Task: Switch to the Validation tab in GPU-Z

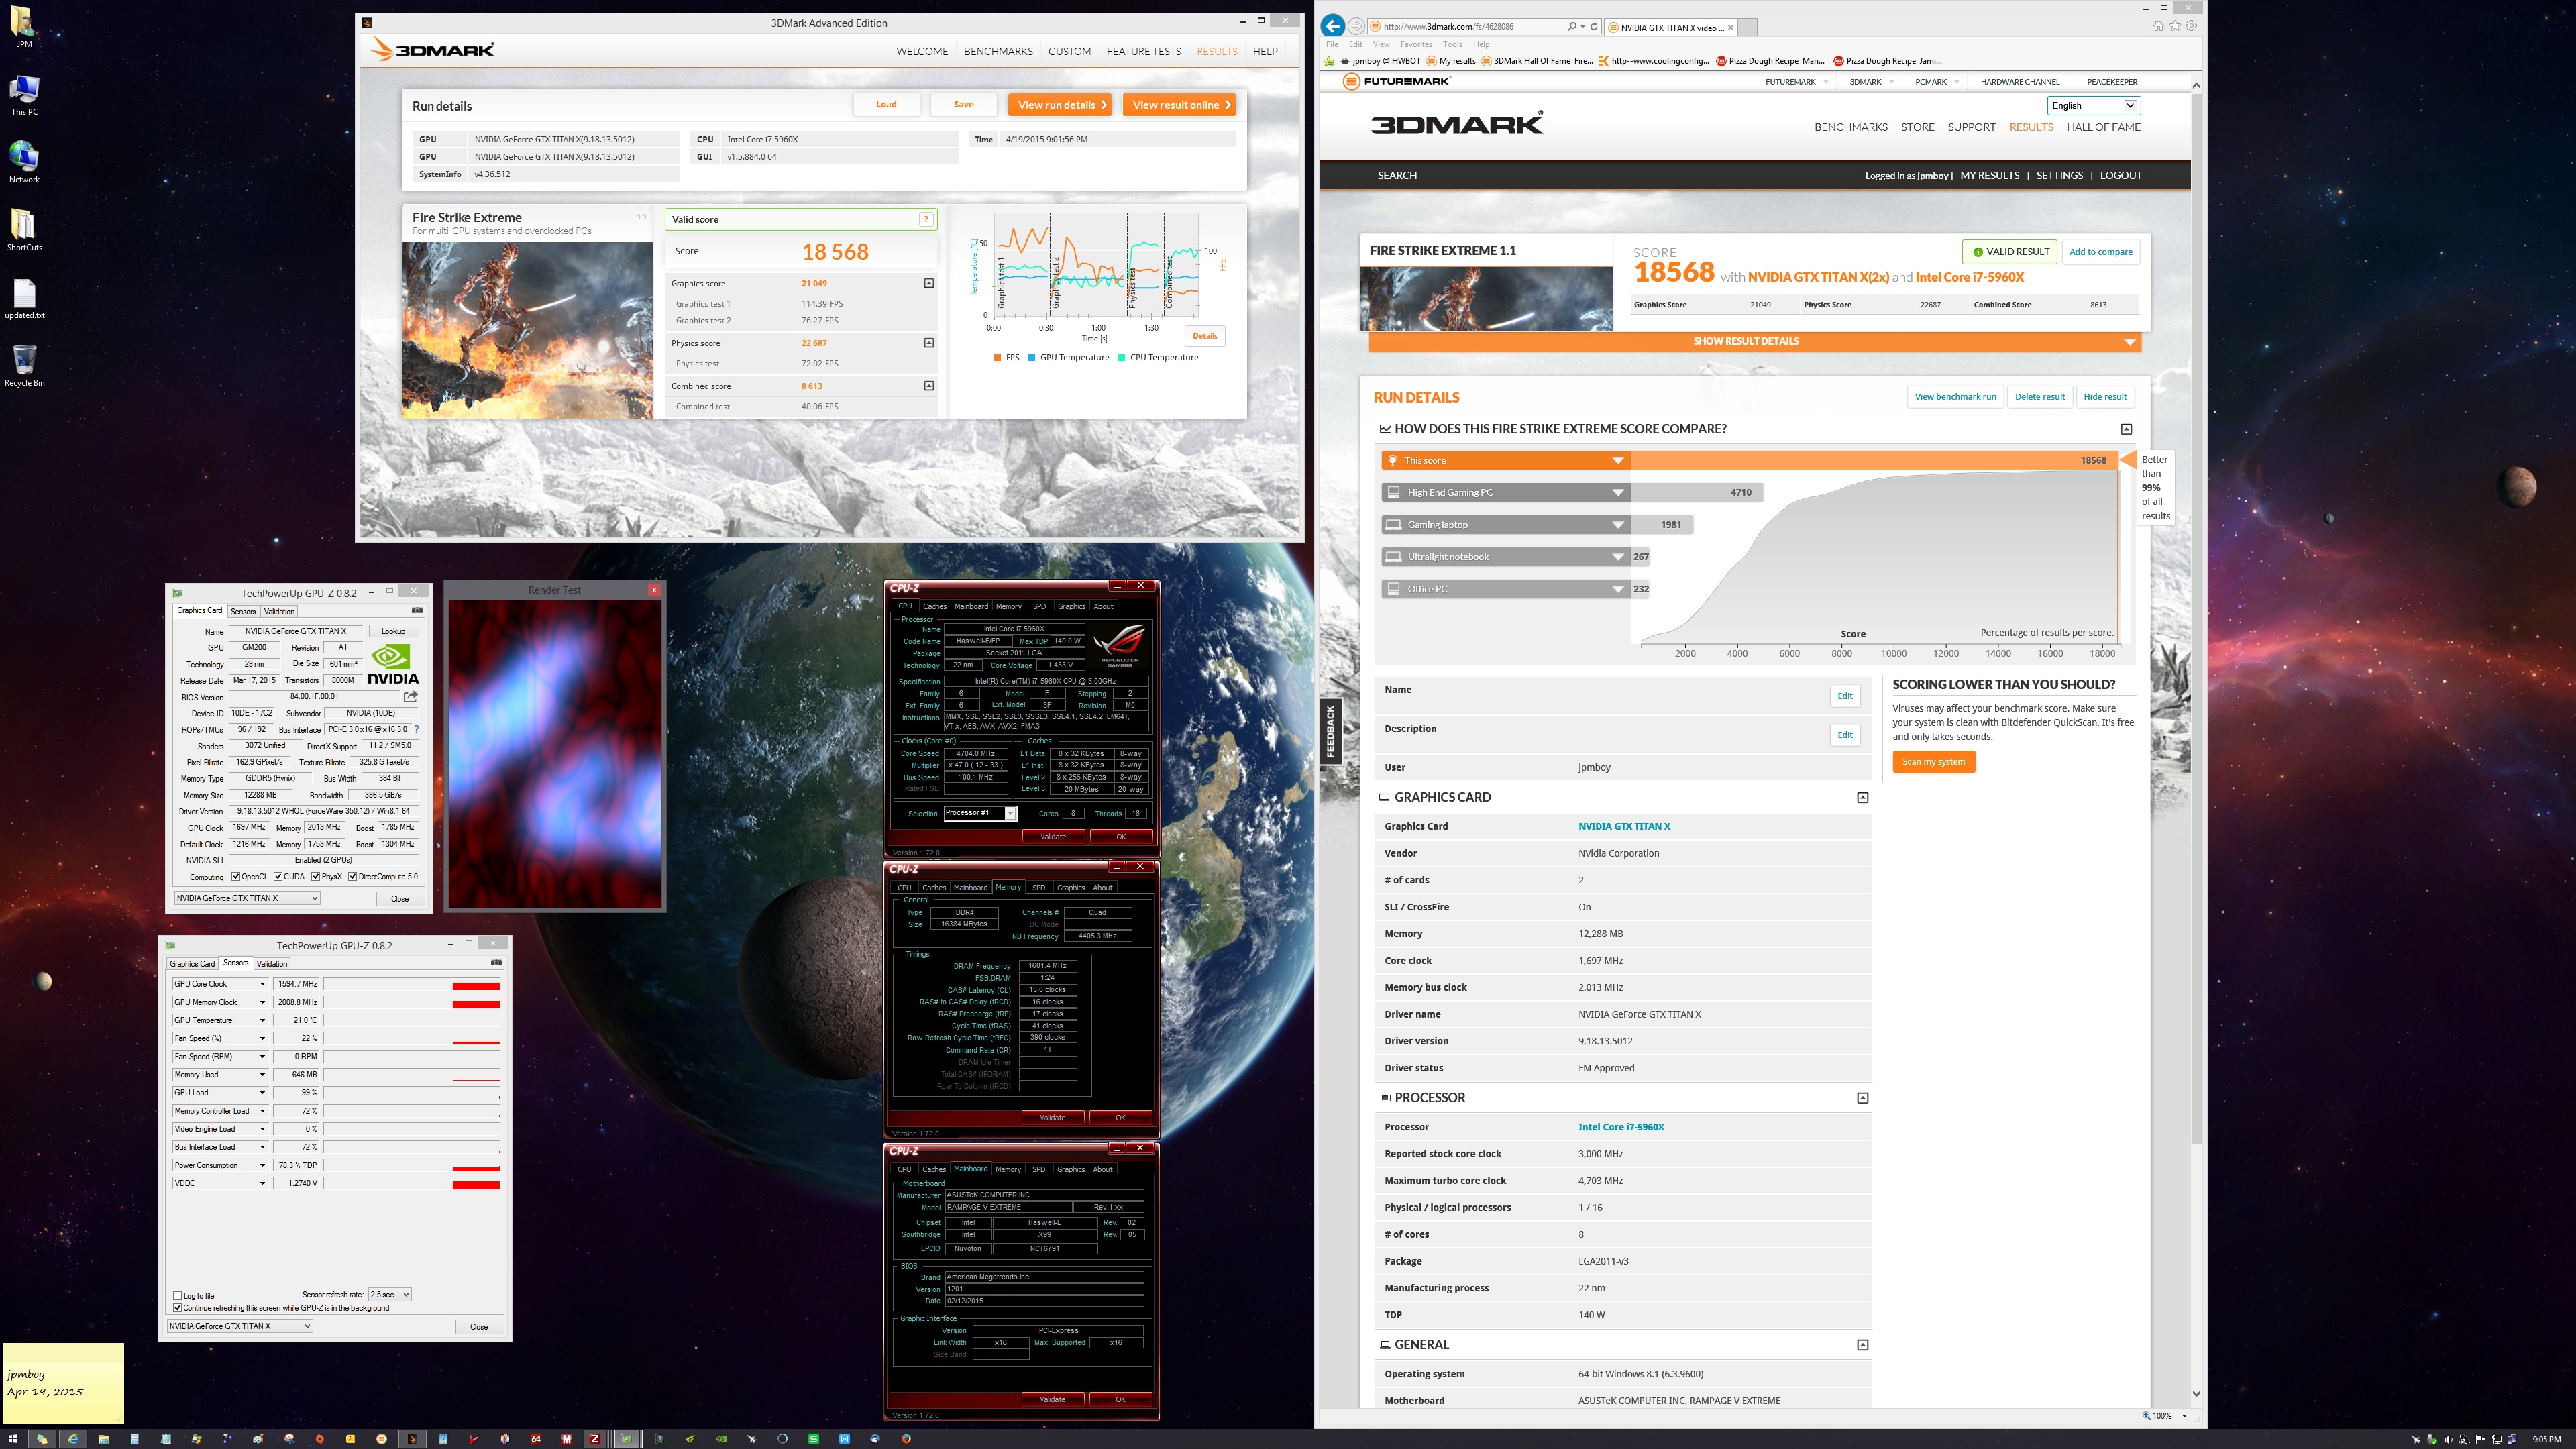Action: coord(279,611)
